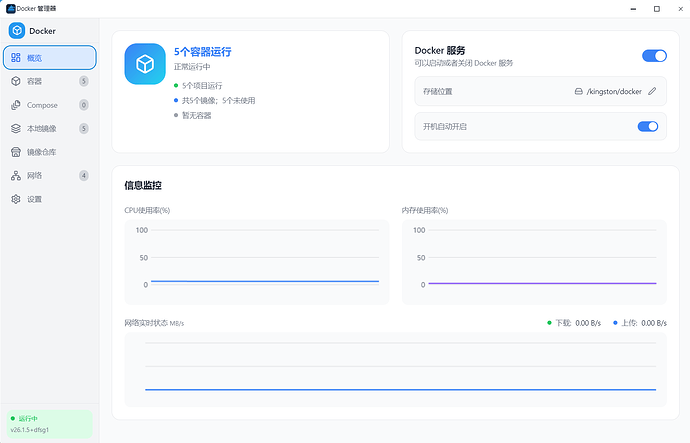
Task: Click the 运行中 status panel
Action: click(50, 424)
